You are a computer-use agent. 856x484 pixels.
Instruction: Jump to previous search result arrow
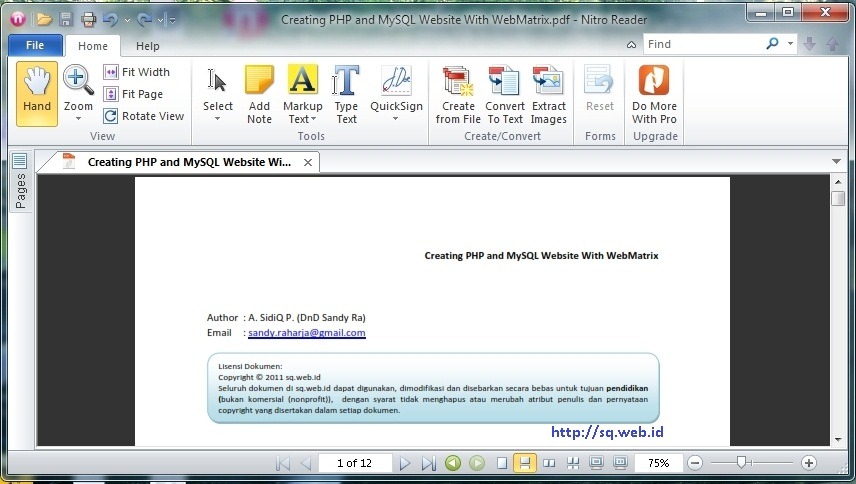tap(832, 44)
